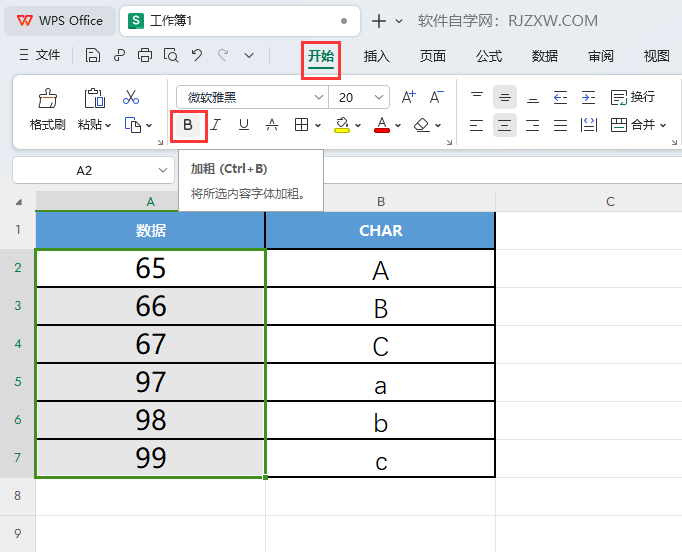Switch to Home (开始) tab
The height and width of the screenshot is (552, 682).
click(x=321, y=56)
